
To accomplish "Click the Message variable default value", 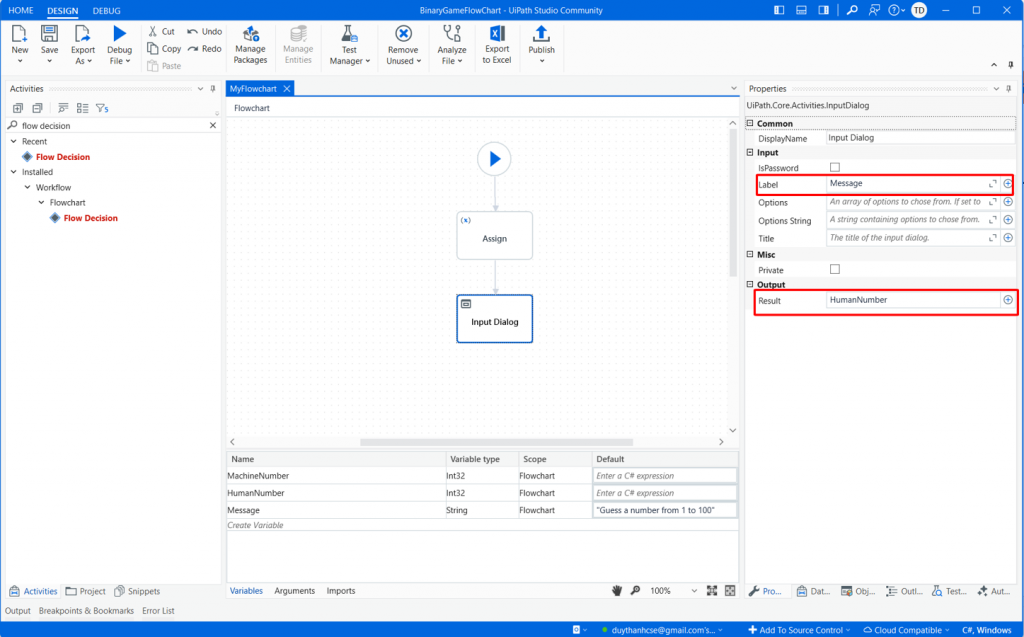I will click(x=665, y=510).
